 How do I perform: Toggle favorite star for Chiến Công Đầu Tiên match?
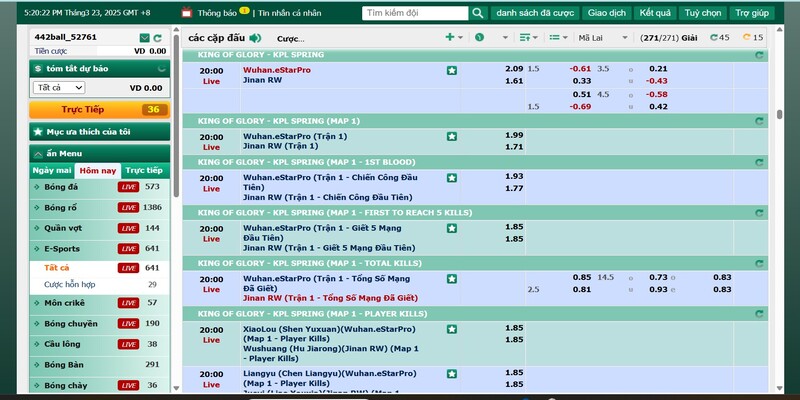(452, 178)
